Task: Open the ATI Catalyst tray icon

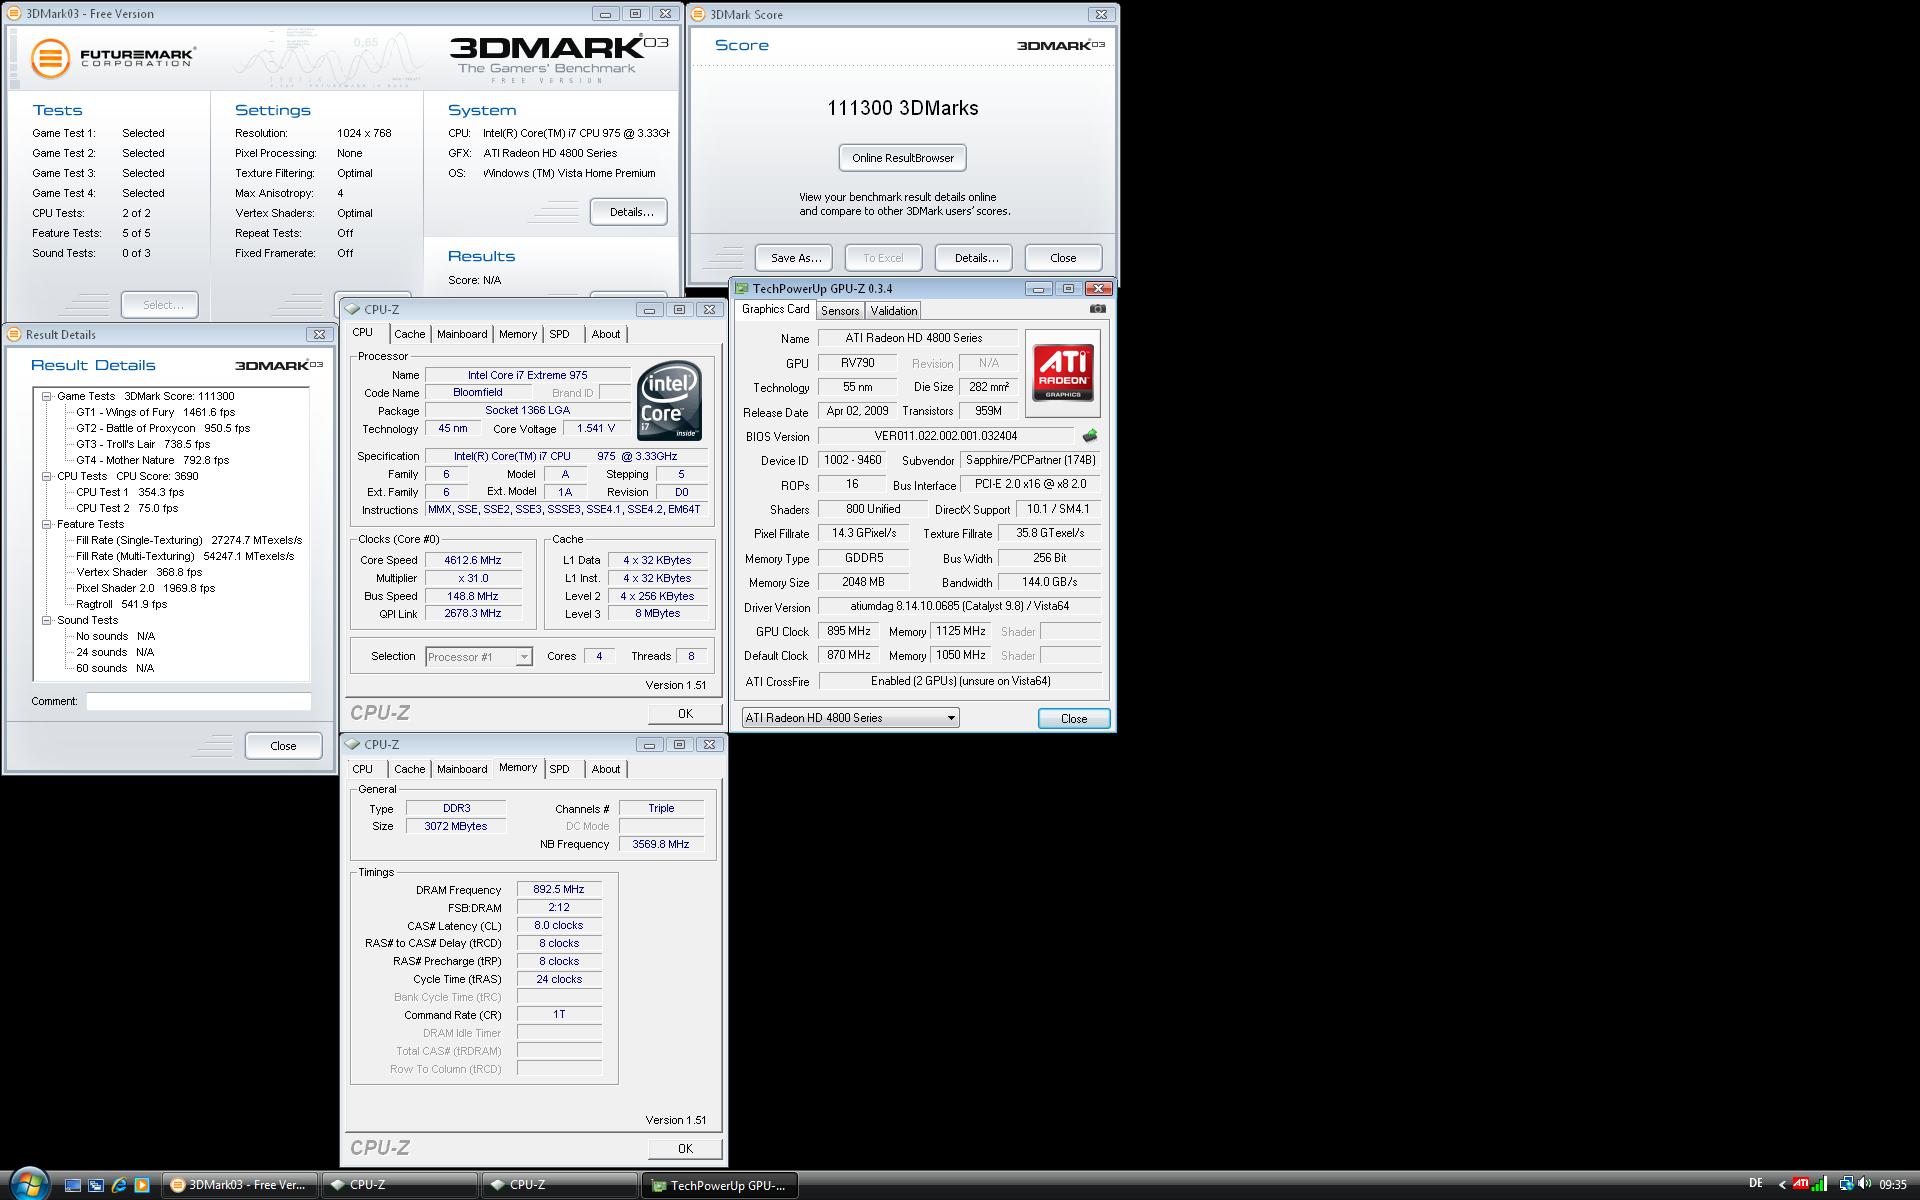Action: [1800, 1184]
